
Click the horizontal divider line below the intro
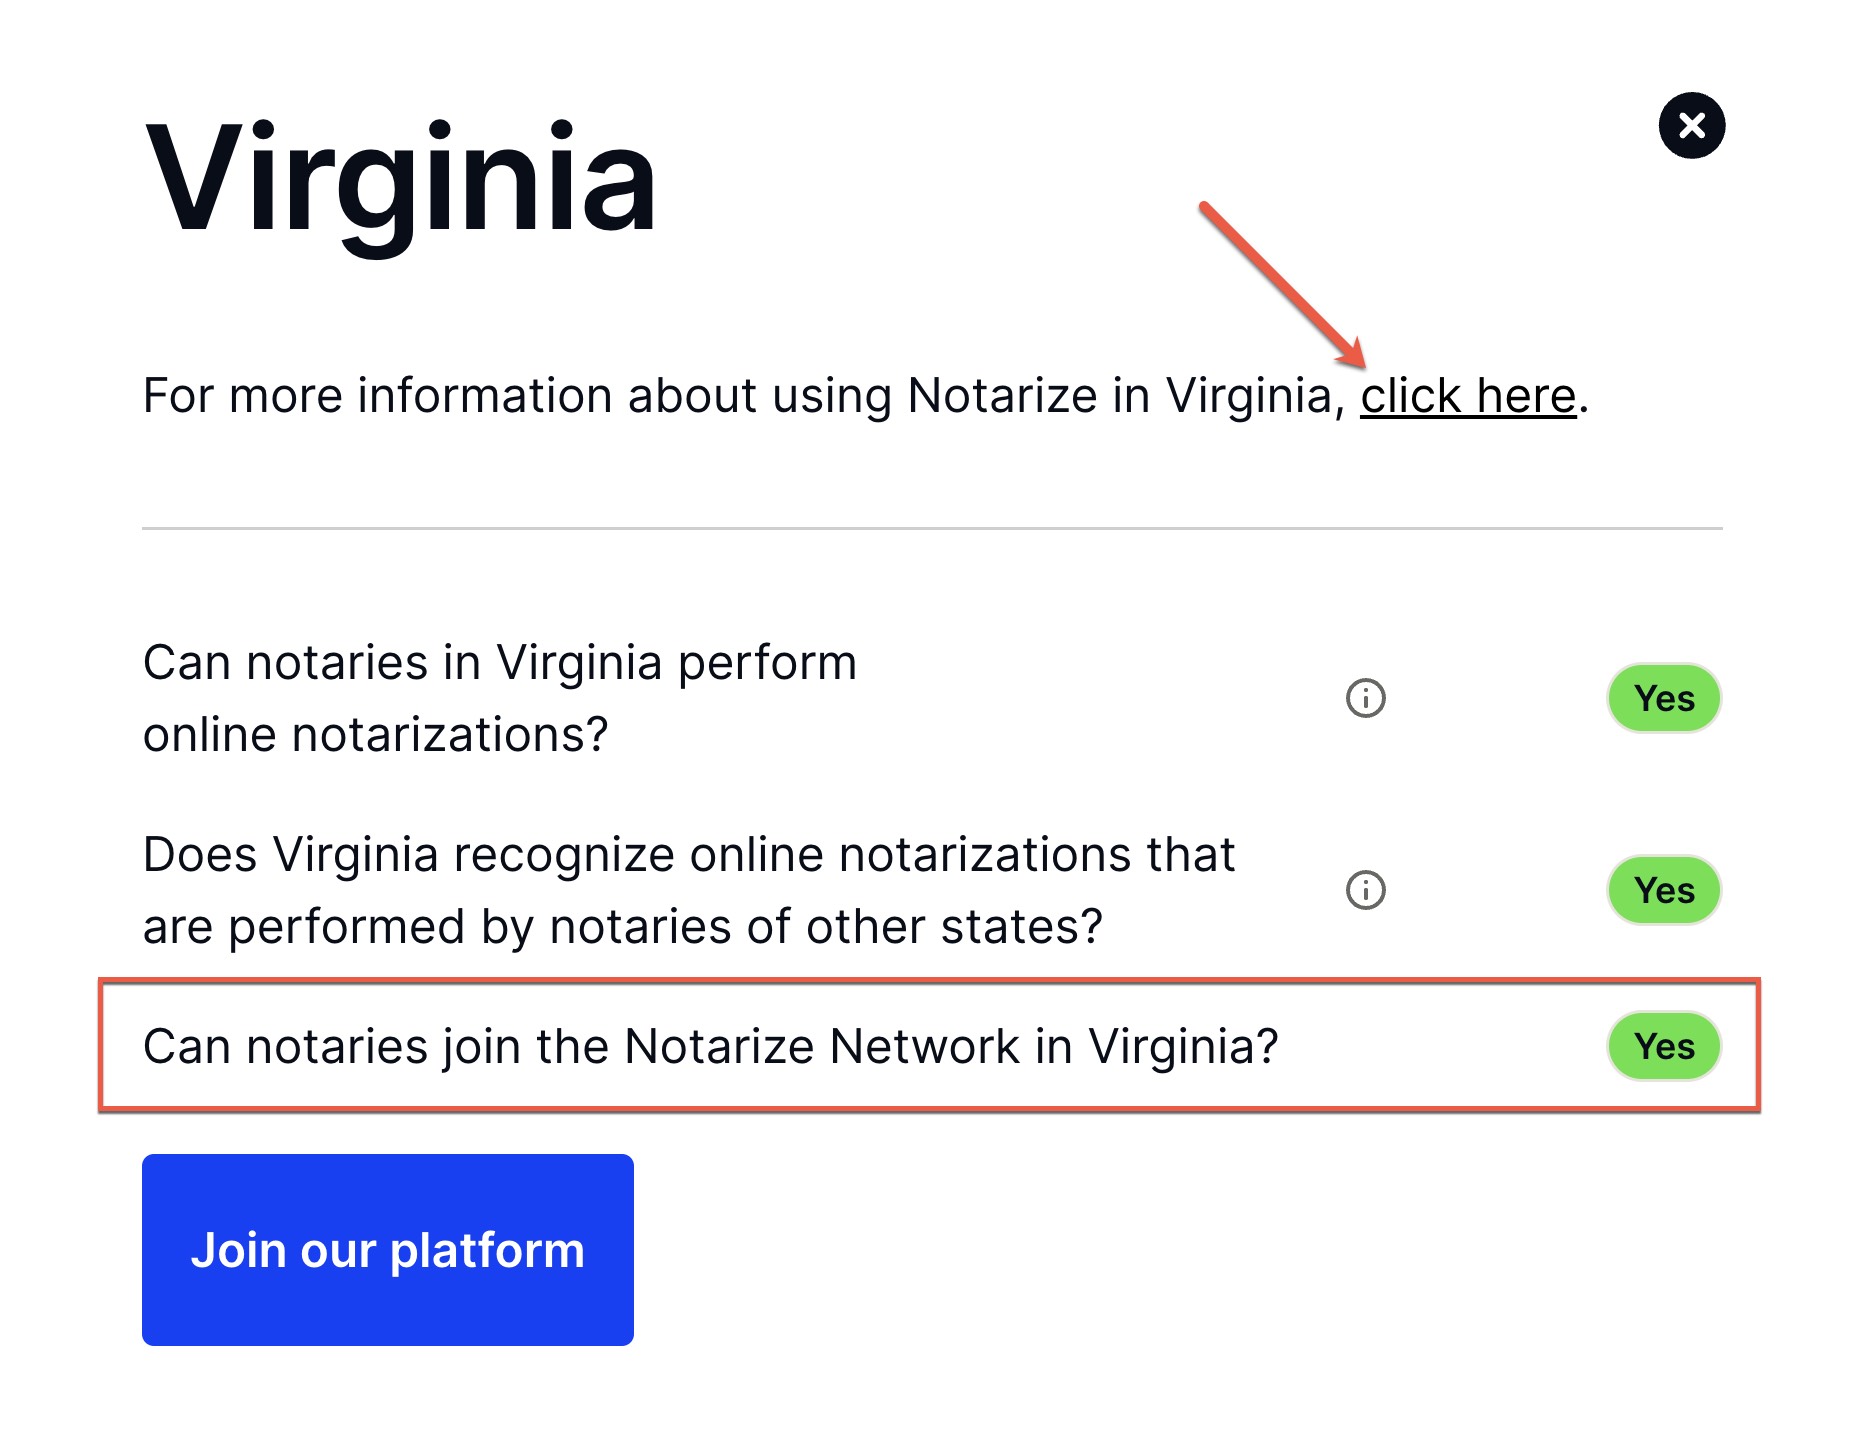932,528
